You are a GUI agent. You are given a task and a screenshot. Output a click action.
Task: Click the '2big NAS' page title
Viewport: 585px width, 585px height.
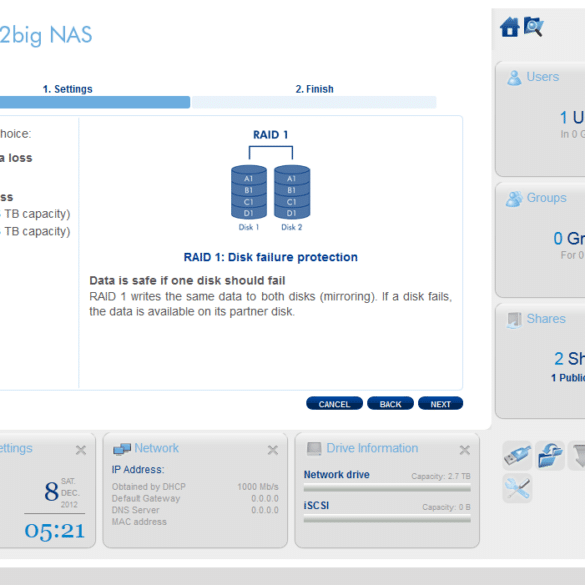coord(46,36)
